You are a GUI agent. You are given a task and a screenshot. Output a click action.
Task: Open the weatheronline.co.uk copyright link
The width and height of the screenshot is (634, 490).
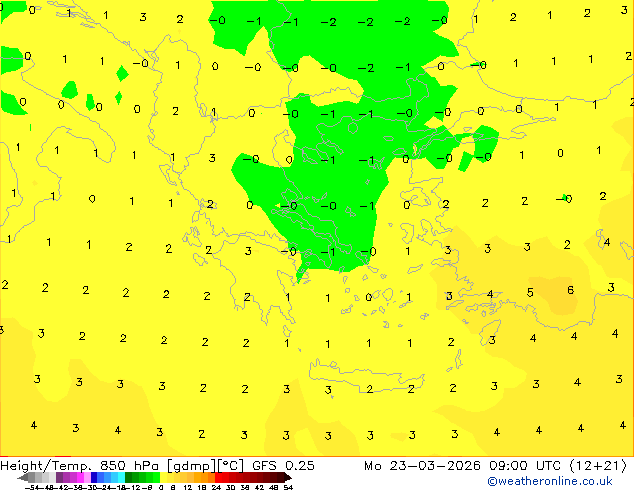[x=550, y=481]
